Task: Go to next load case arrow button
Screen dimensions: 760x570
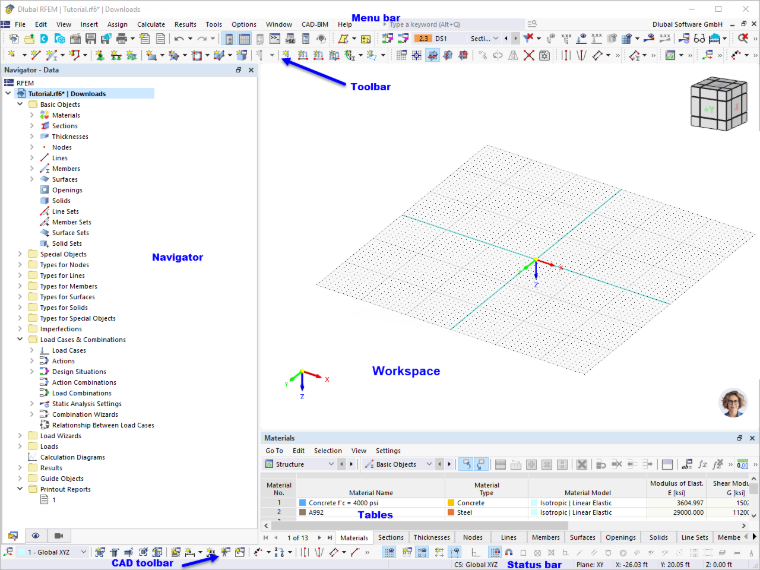Action: click(515, 38)
